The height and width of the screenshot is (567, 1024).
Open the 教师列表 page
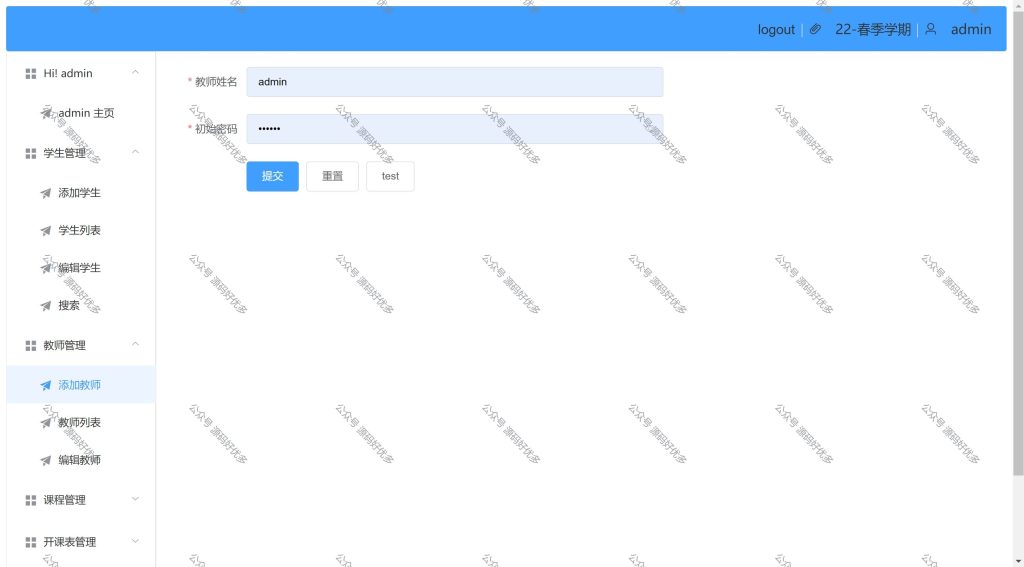click(x=81, y=423)
